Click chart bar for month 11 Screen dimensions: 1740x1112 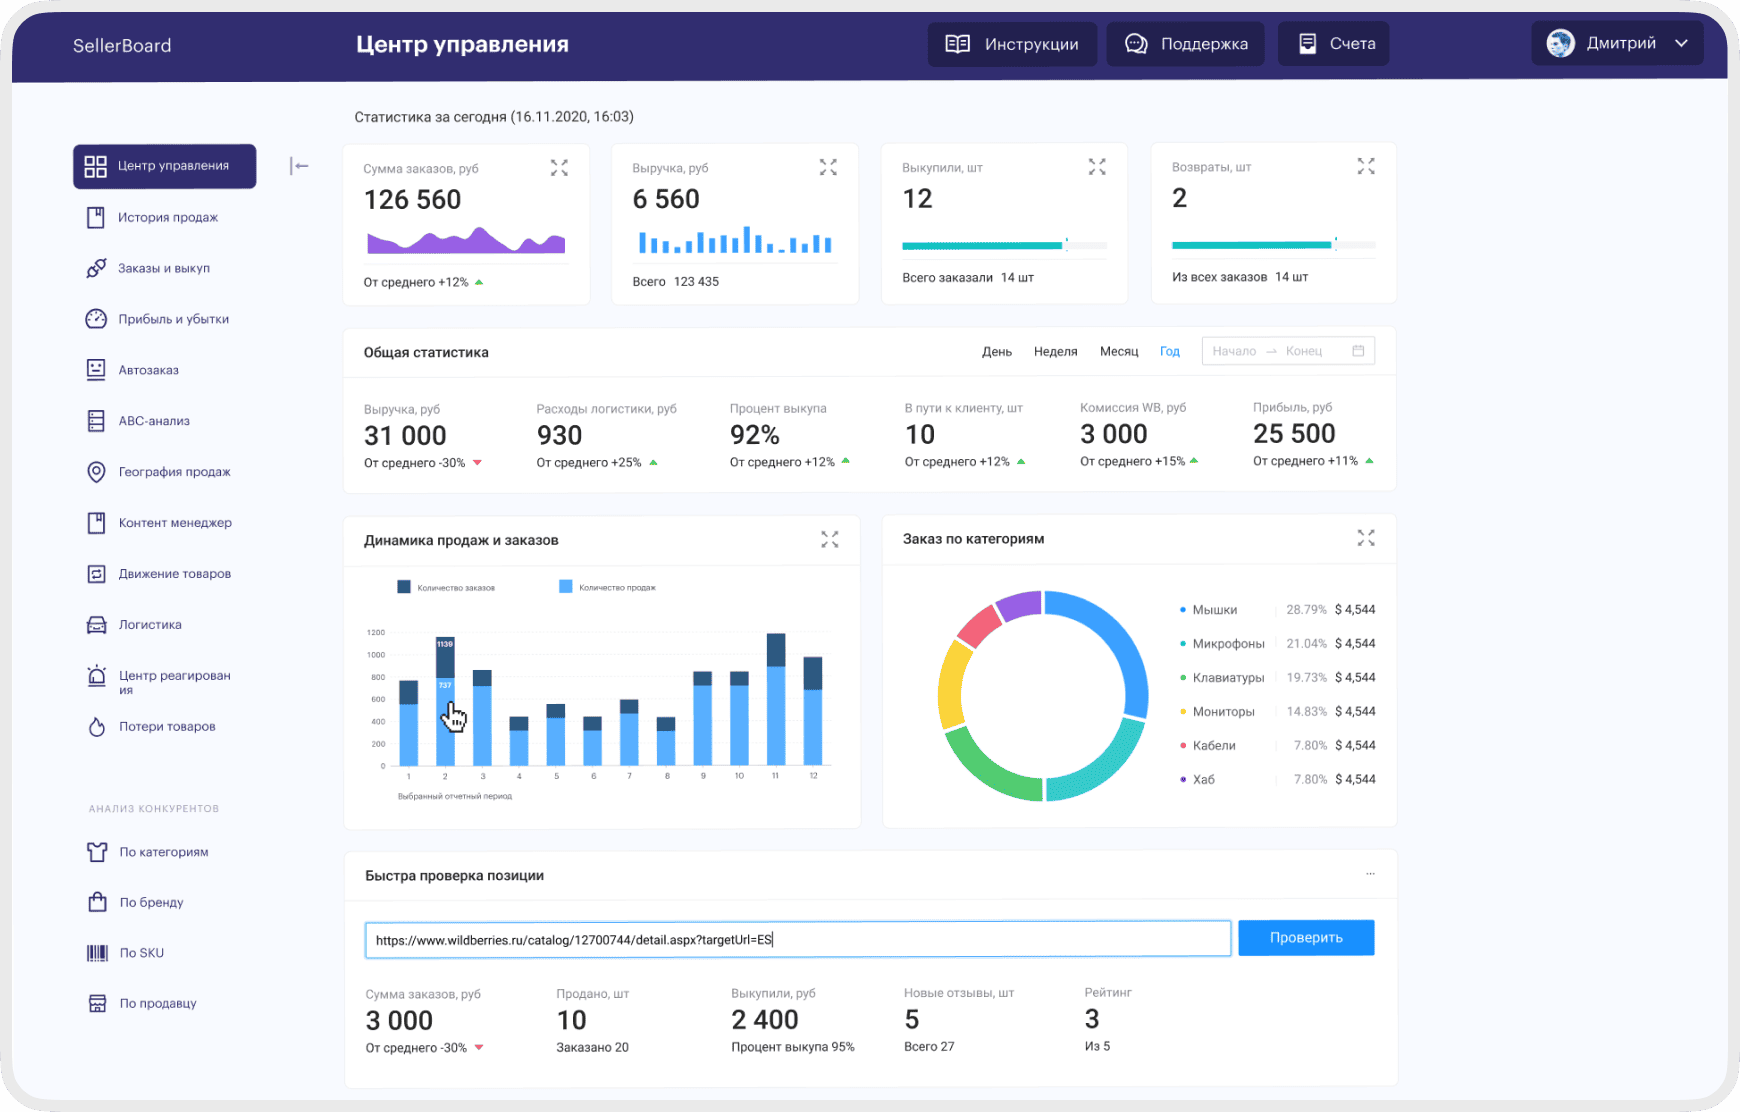(776, 699)
